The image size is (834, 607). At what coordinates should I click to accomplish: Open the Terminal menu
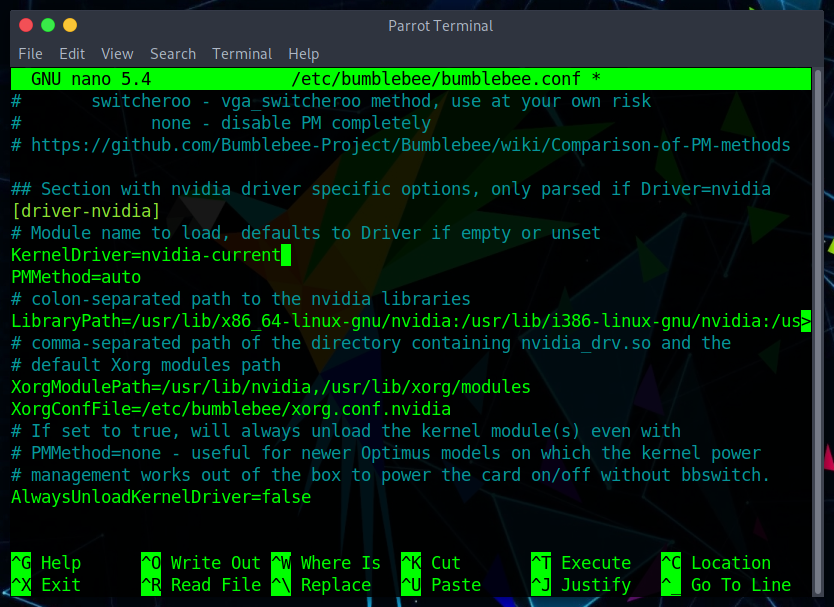[x=242, y=54]
